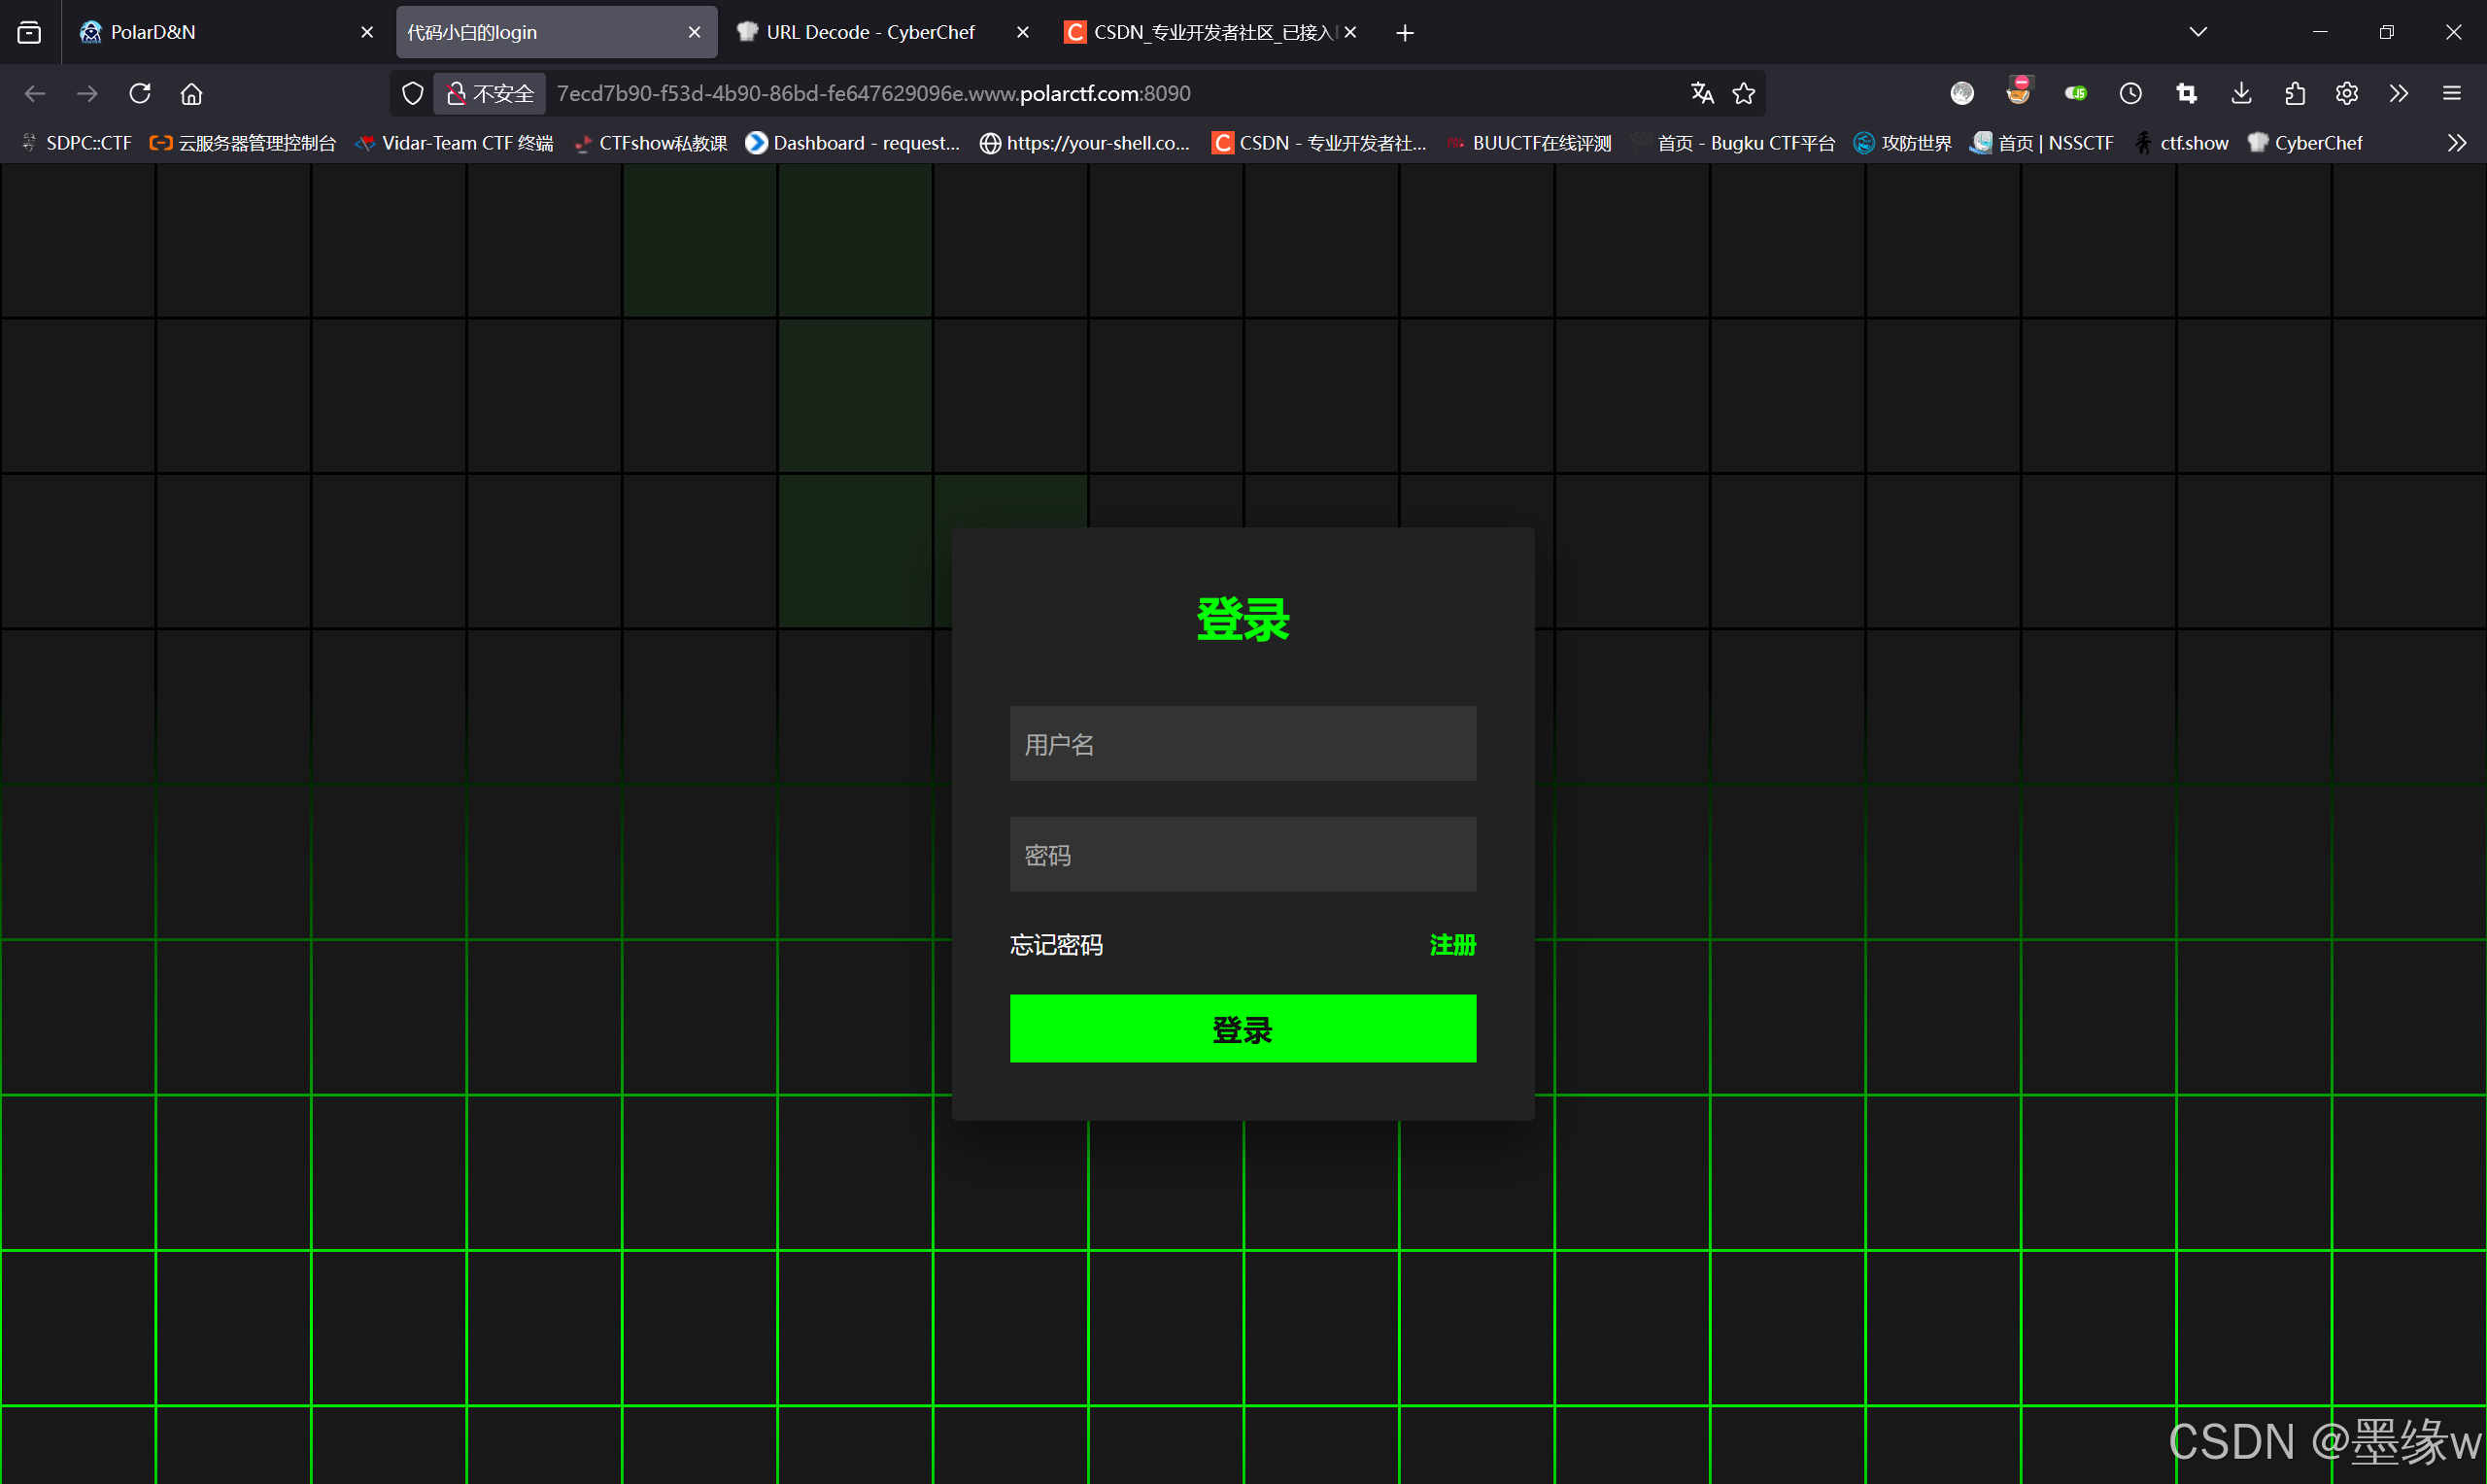Show more bookmarks overflow chevron
Viewport: 2487px width, 1484px height.
click(x=2457, y=143)
